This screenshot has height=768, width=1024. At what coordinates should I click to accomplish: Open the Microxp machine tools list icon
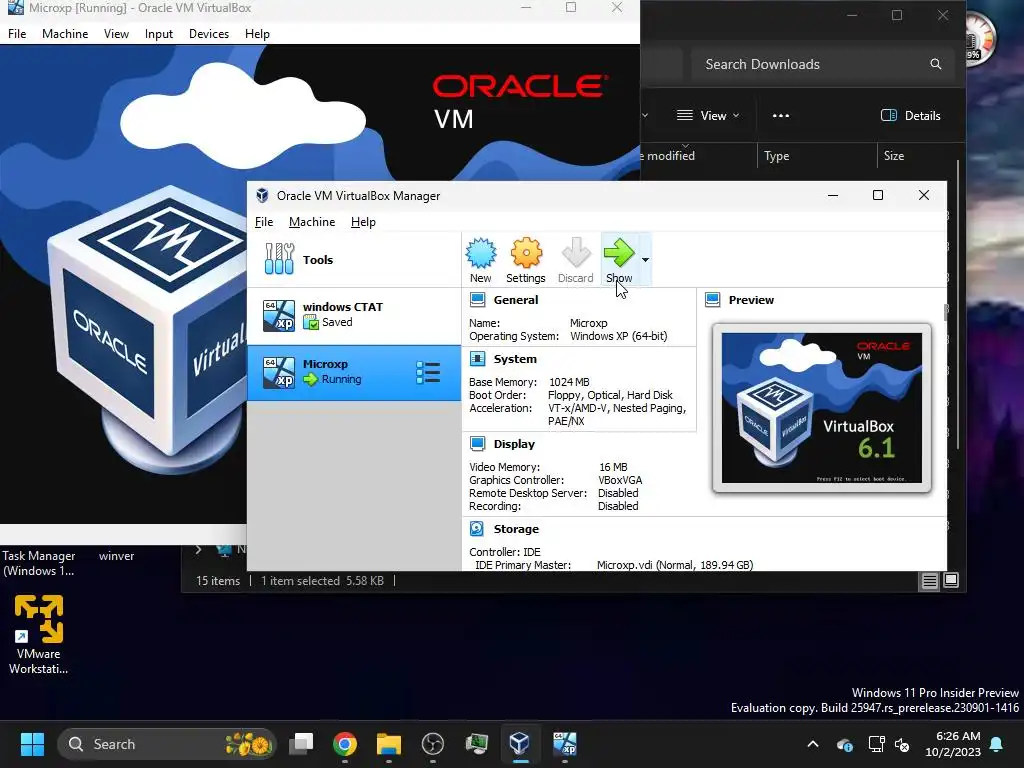point(428,372)
